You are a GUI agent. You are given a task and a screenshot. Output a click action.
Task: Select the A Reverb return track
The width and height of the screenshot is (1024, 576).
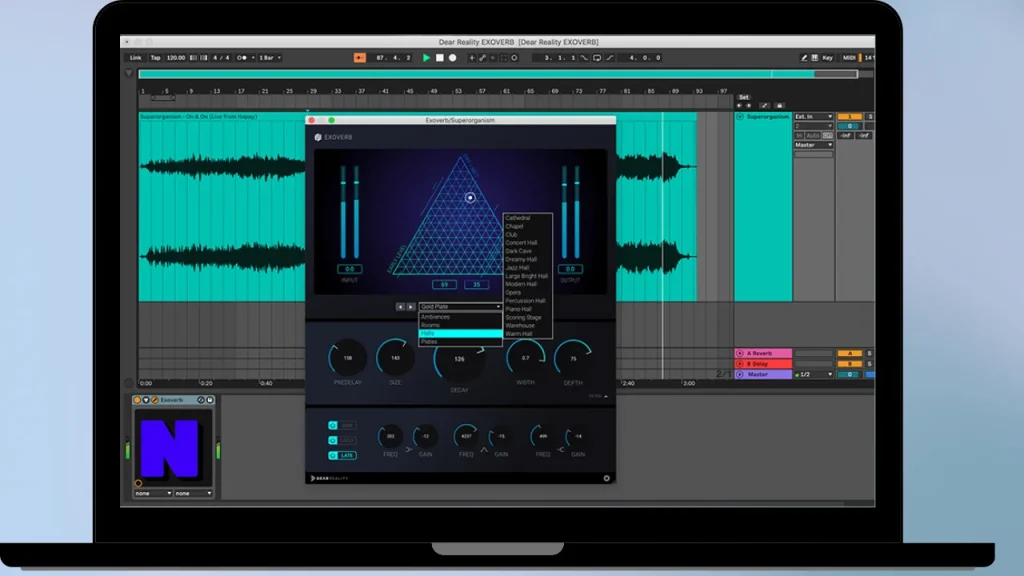point(763,353)
